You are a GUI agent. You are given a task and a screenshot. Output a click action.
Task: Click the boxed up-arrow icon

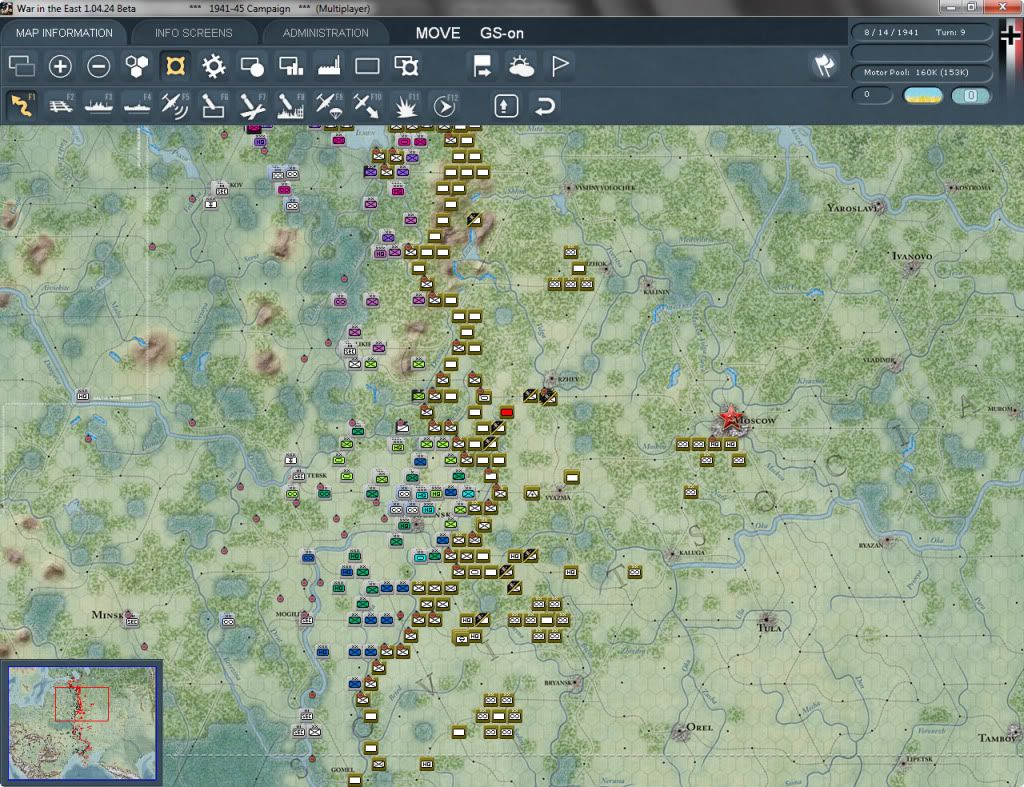tap(506, 105)
